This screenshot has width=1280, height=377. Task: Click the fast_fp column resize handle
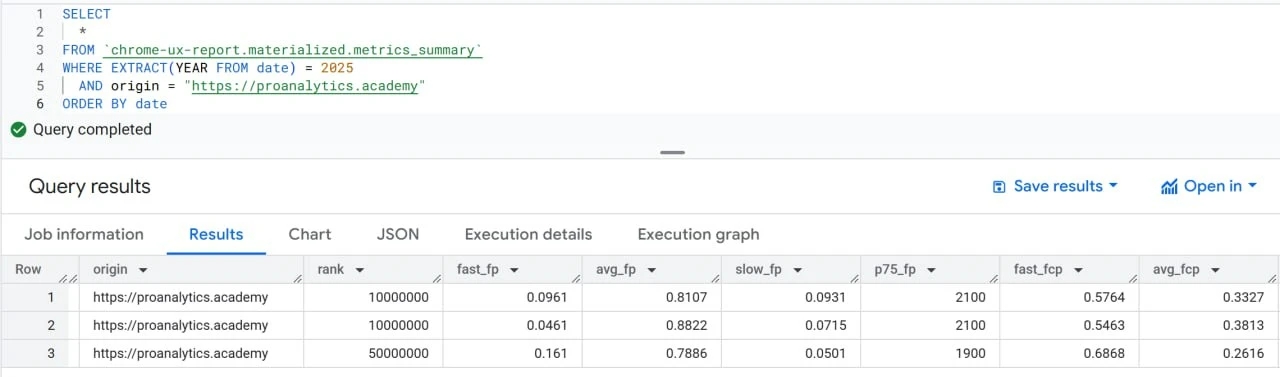pyautogui.click(x=575, y=279)
